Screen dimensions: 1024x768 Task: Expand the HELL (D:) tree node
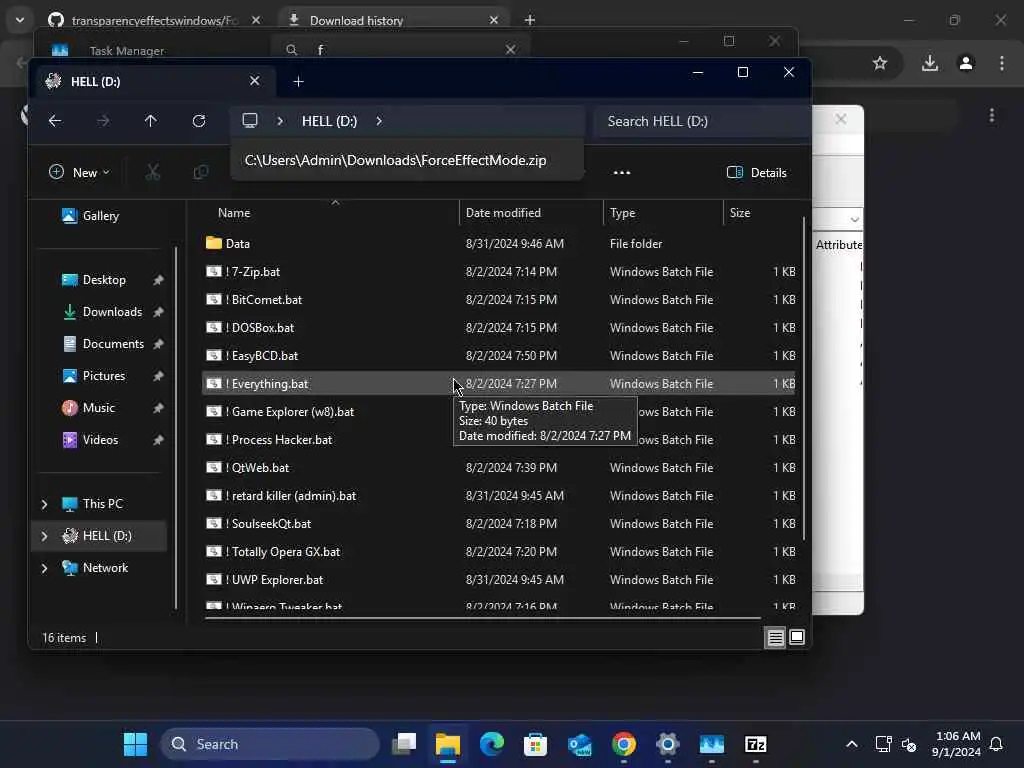(44, 536)
